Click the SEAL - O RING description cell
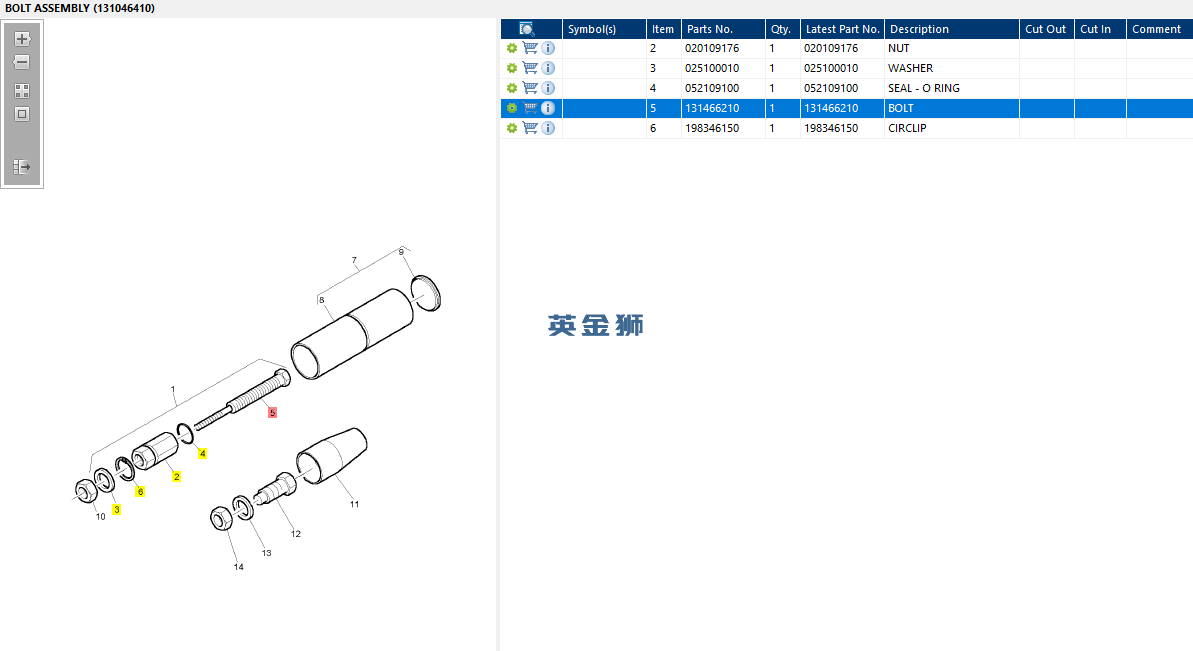Viewport: 1193px width, 651px height. pyautogui.click(x=952, y=88)
